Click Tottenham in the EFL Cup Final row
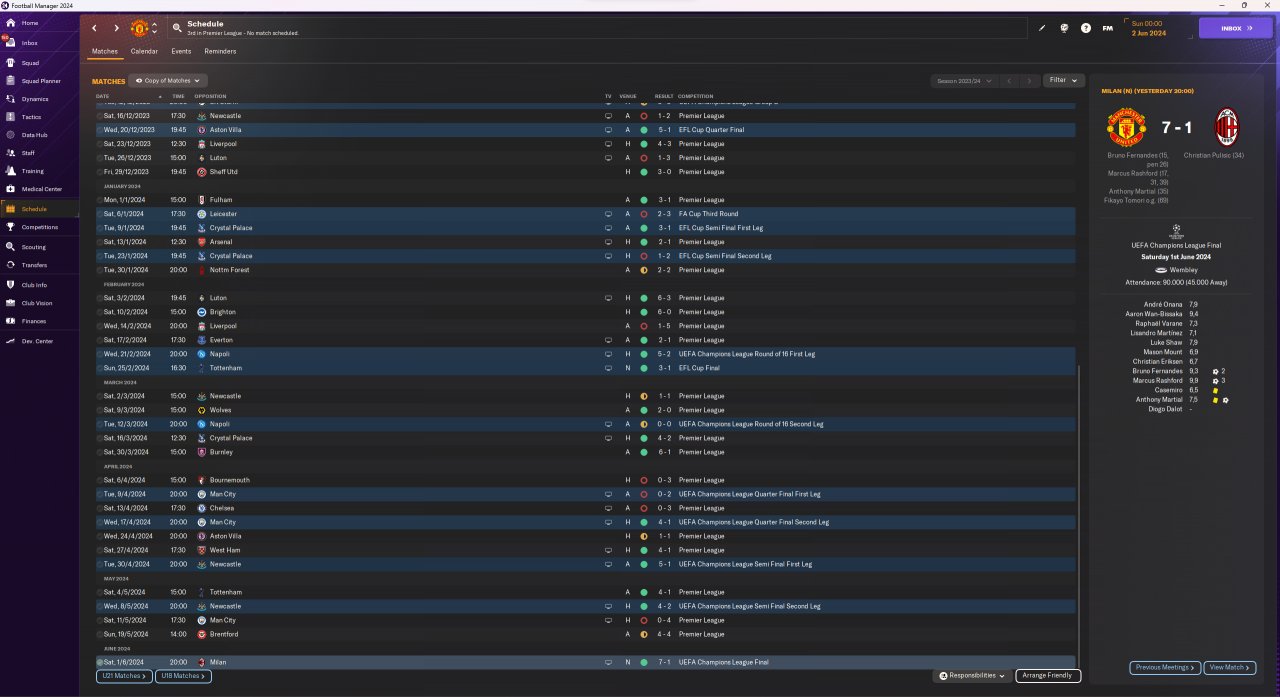This screenshot has height=697, width=1280. 225,368
